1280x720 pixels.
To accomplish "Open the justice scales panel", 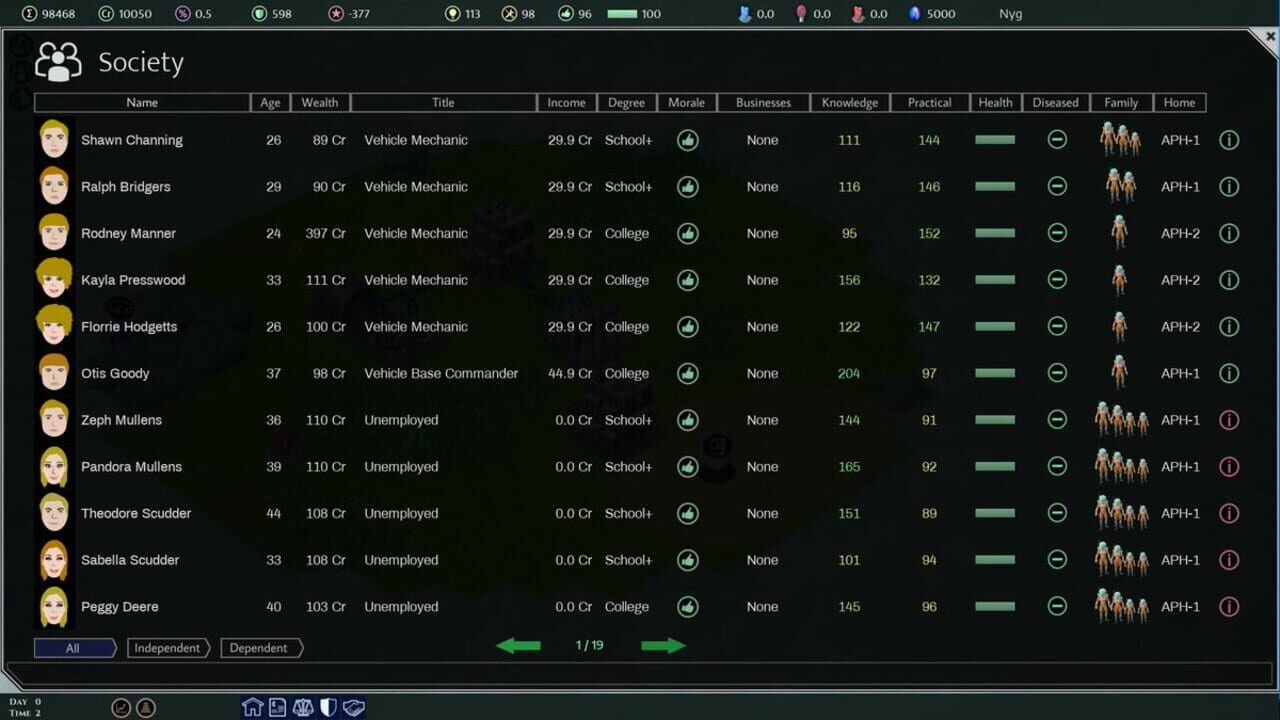I will (x=303, y=707).
